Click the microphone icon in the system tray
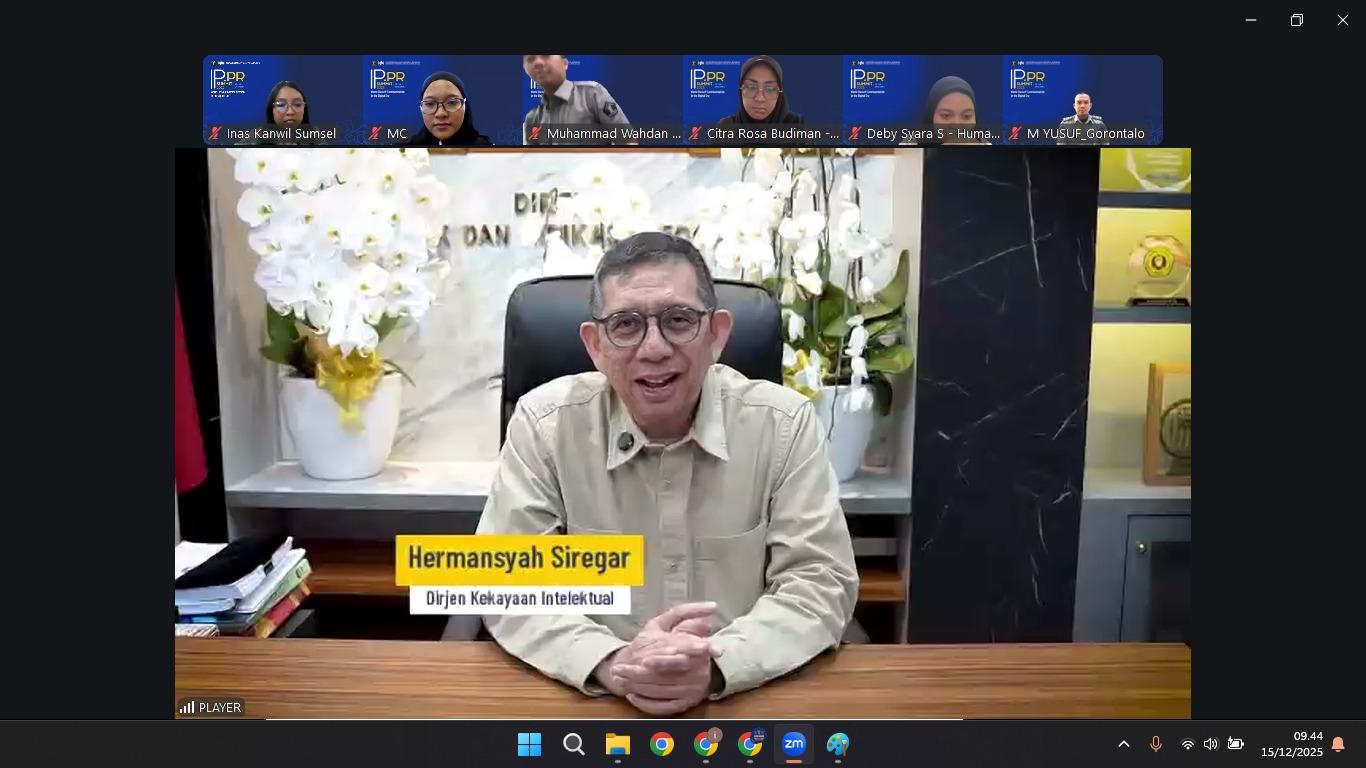Image resolution: width=1366 pixels, height=768 pixels. (1155, 744)
